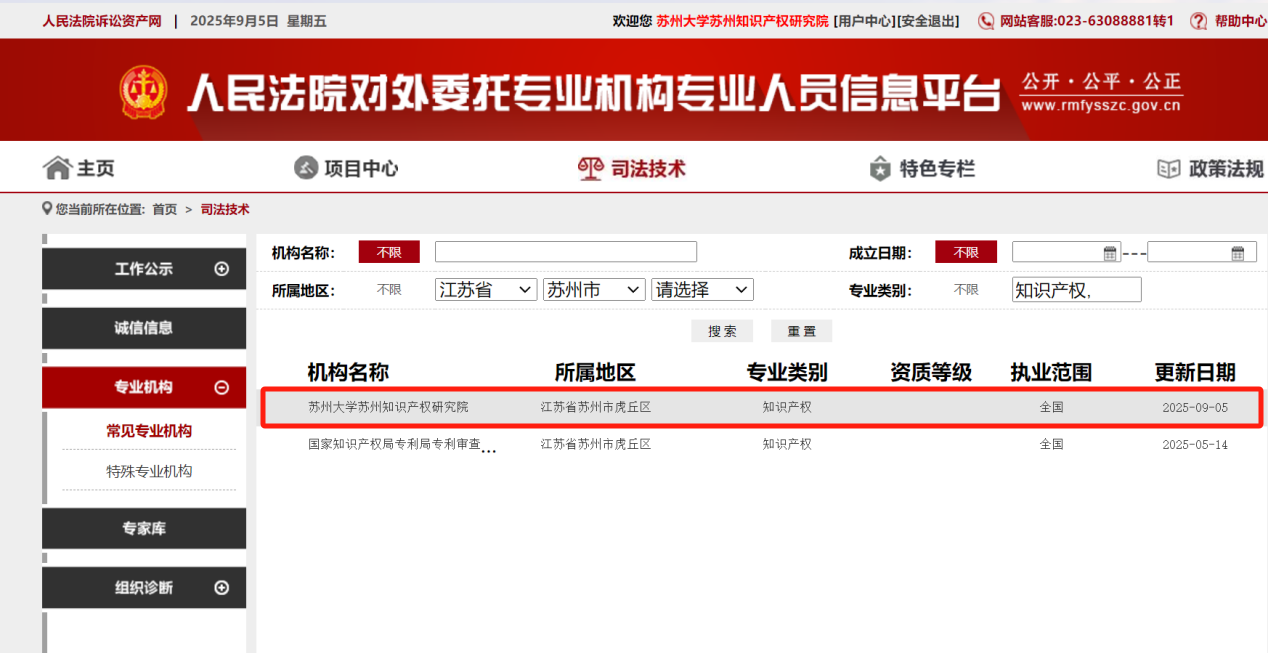Toggle the 不限 option for 机构名称
1268x653 pixels.
tap(389, 252)
